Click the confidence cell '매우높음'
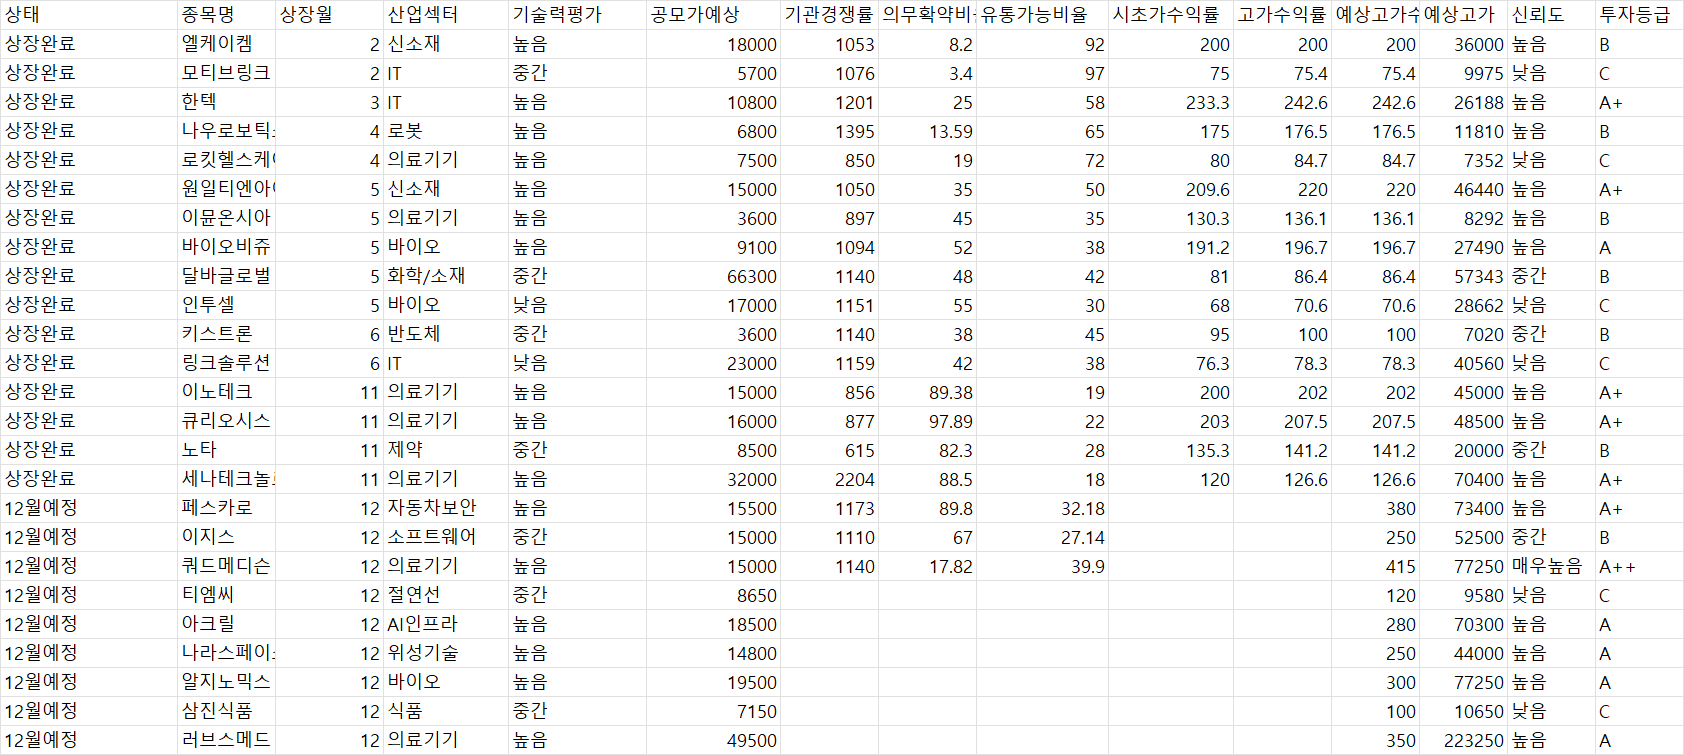 point(1551,566)
